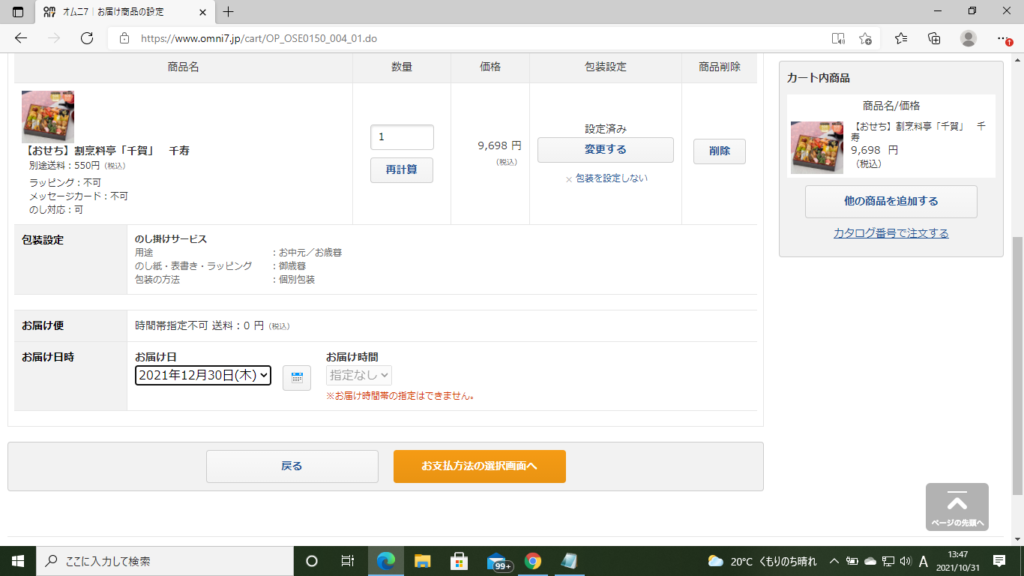Click the 包装を設定しない link
This screenshot has width=1024, height=576.
(611, 178)
